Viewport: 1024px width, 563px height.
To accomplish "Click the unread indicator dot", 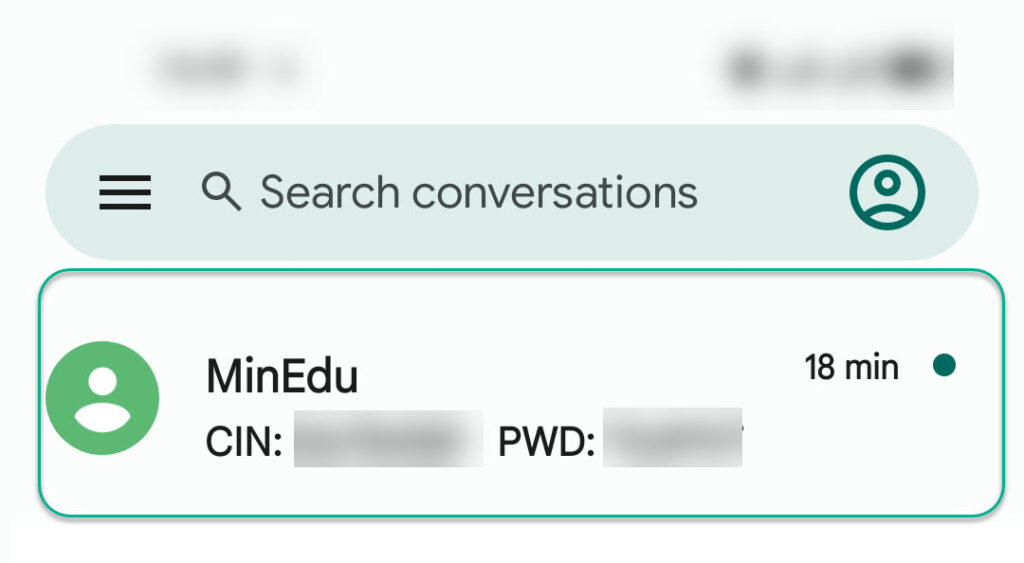I will pos(944,365).
